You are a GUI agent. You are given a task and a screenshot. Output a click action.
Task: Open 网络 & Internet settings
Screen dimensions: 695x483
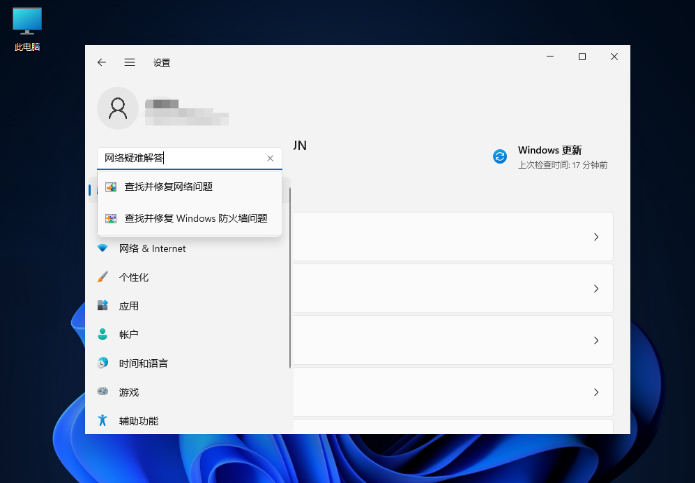151,248
